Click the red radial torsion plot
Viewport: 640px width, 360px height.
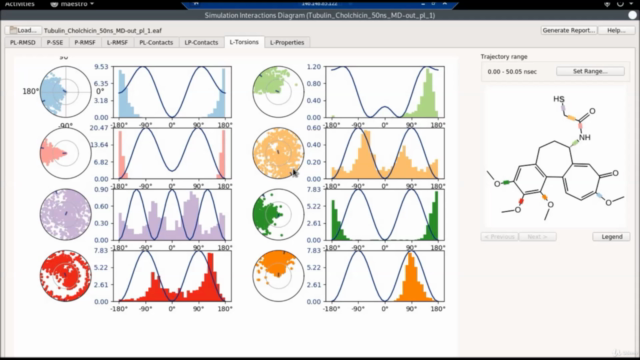coord(65,276)
